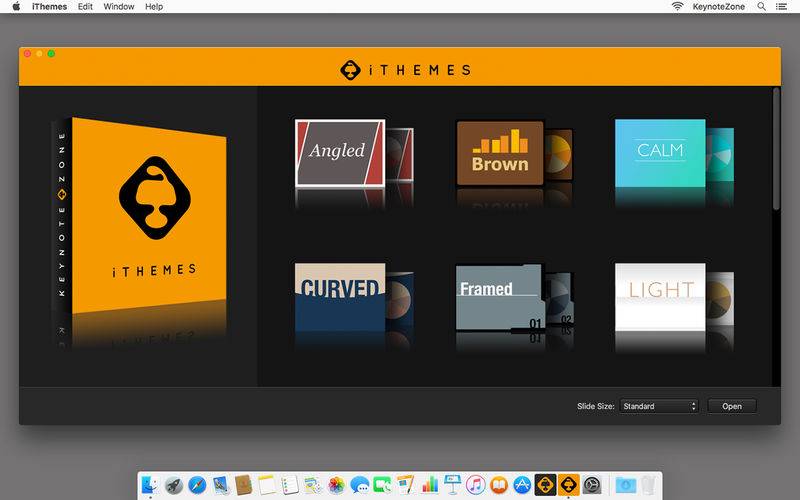Launch Pages from the dock

(x=406, y=485)
